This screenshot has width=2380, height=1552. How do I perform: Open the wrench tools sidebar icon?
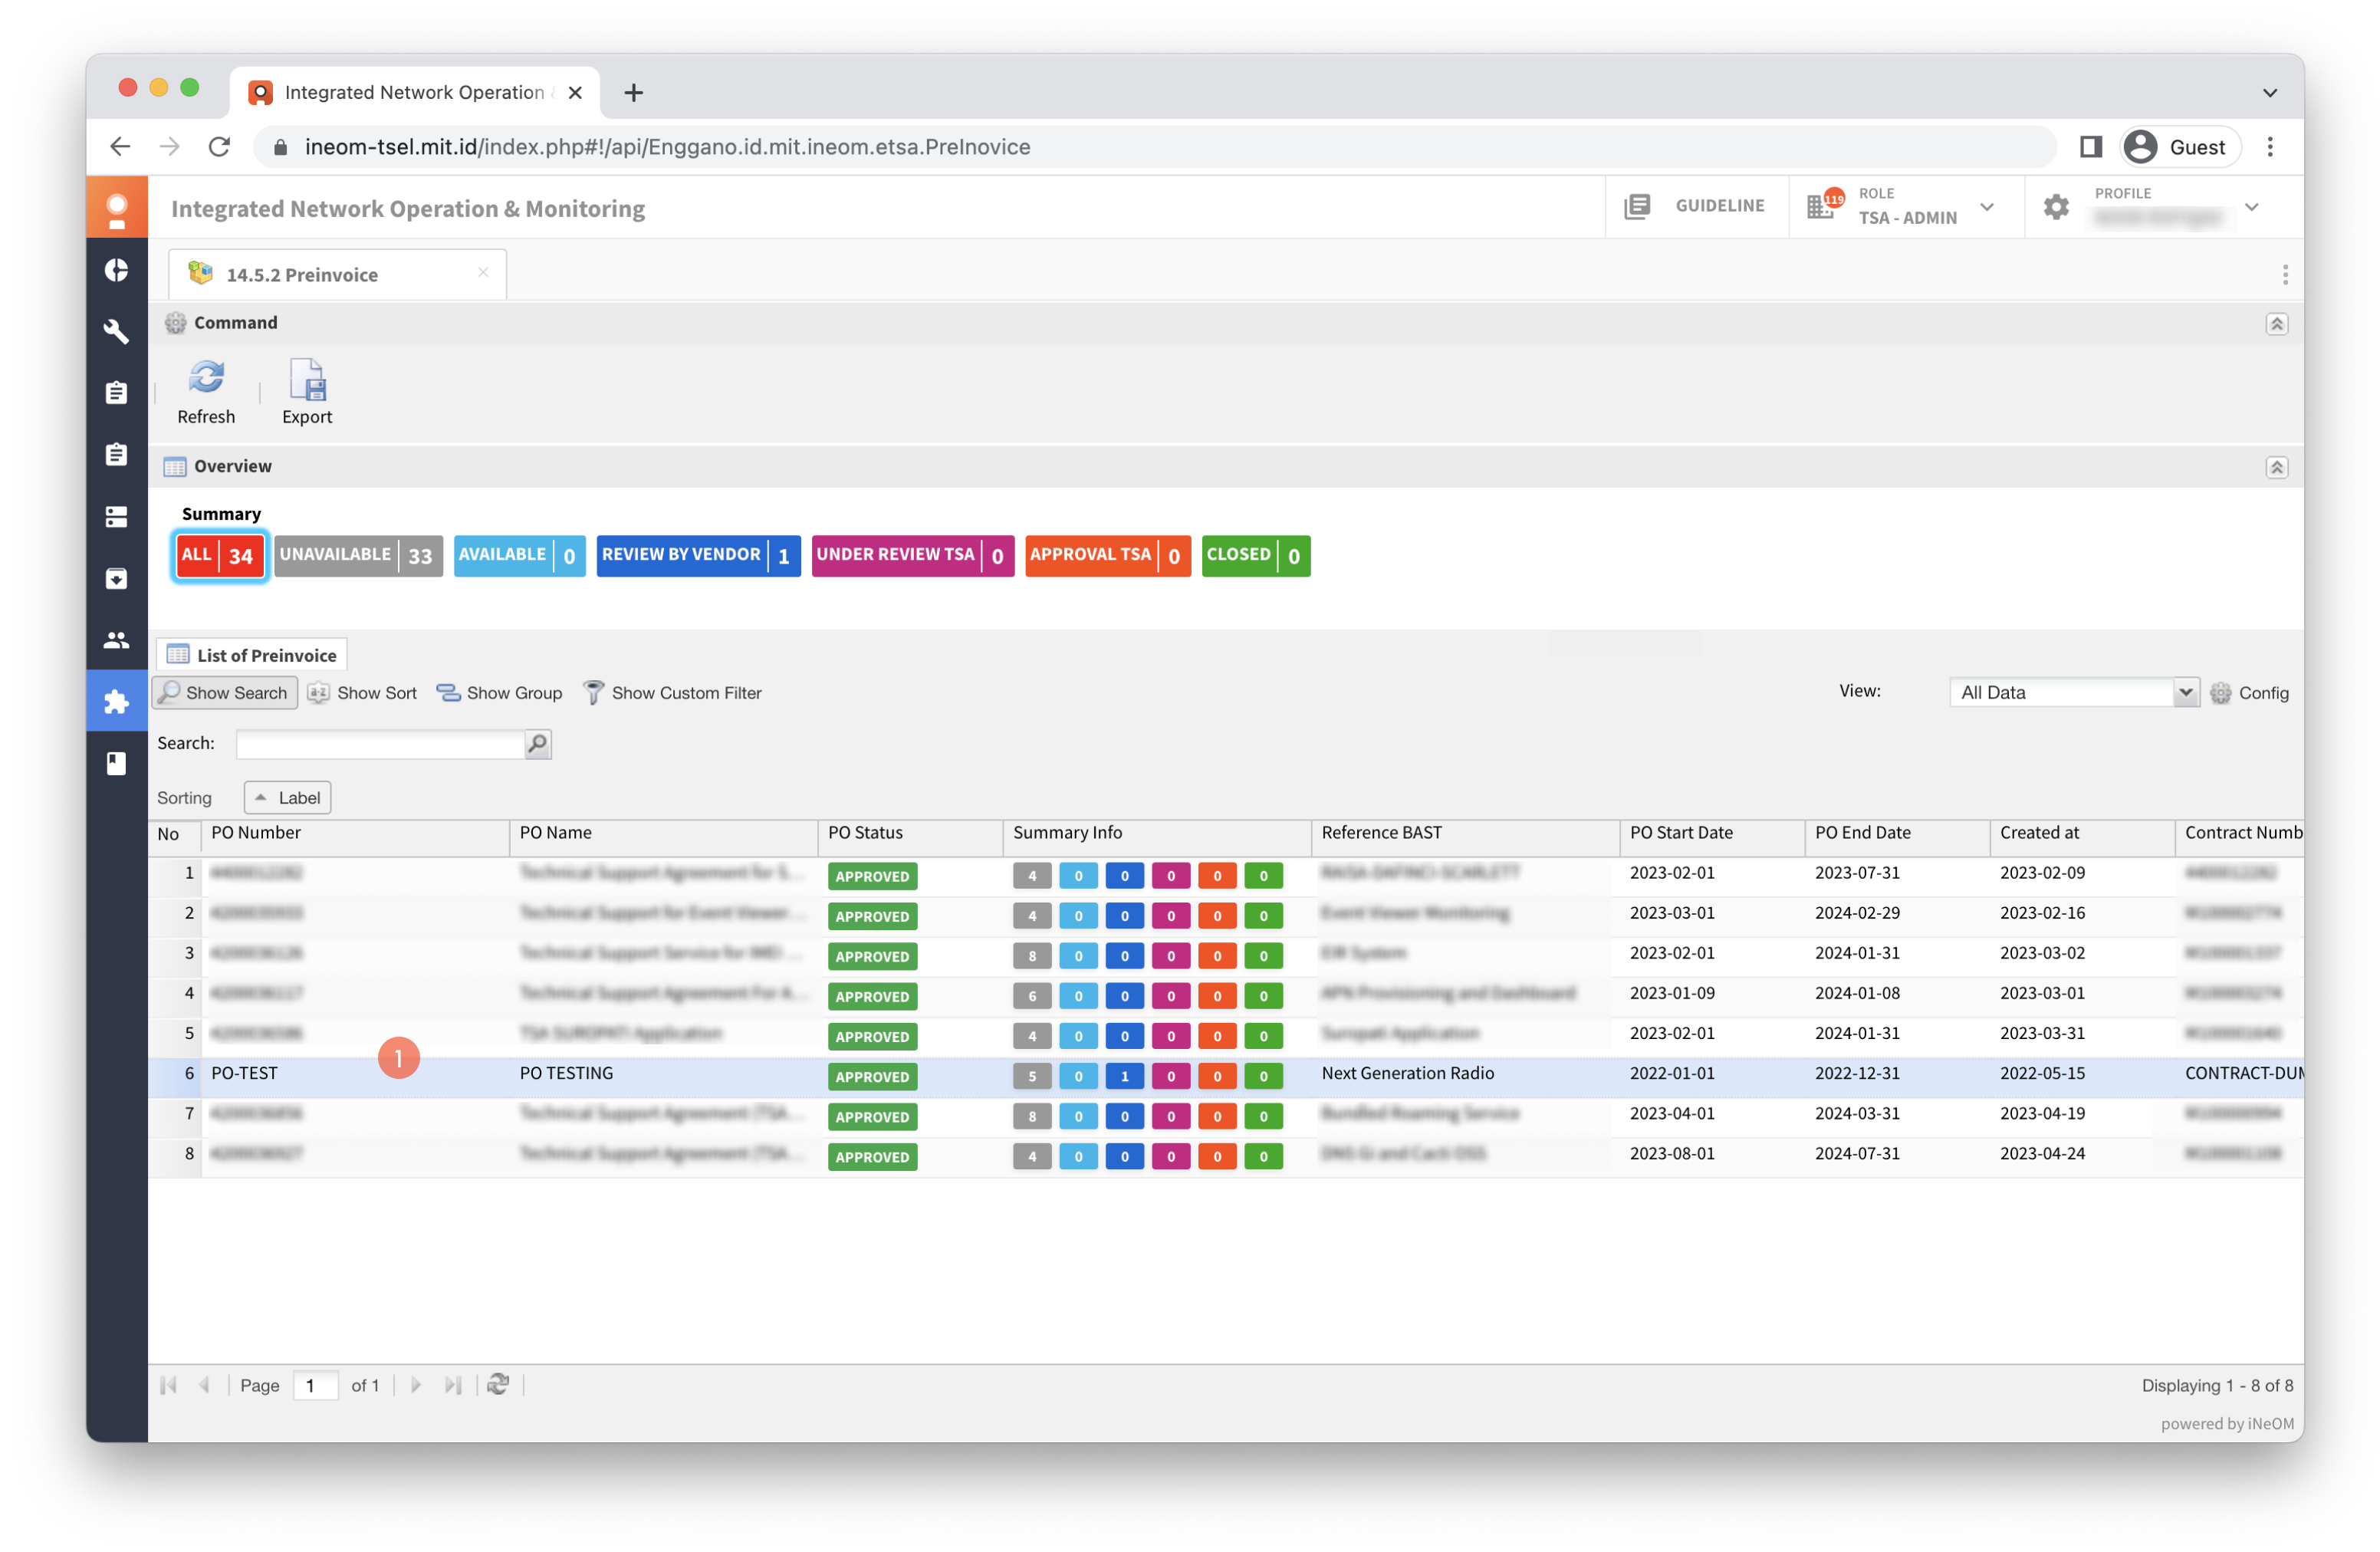(116, 331)
